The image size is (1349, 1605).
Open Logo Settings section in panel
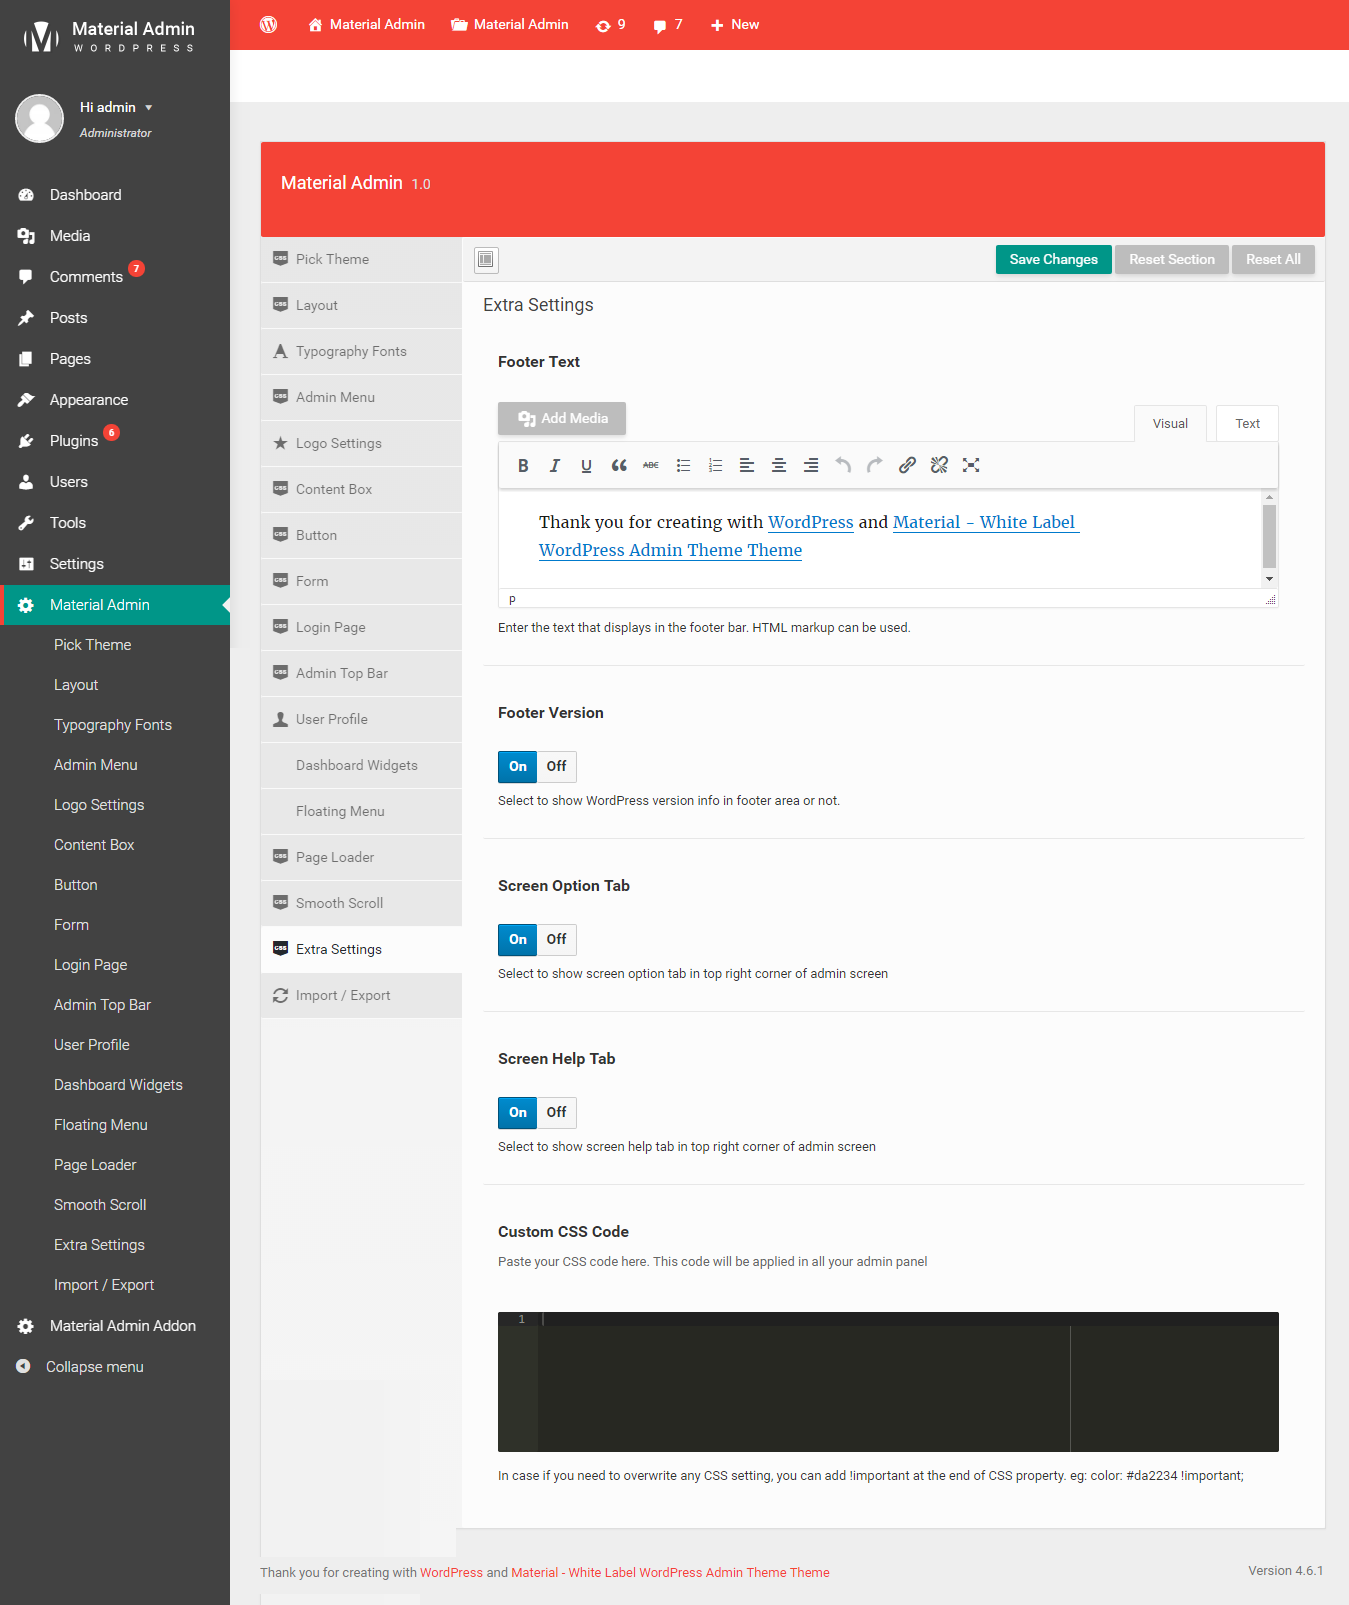[x=361, y=444]
